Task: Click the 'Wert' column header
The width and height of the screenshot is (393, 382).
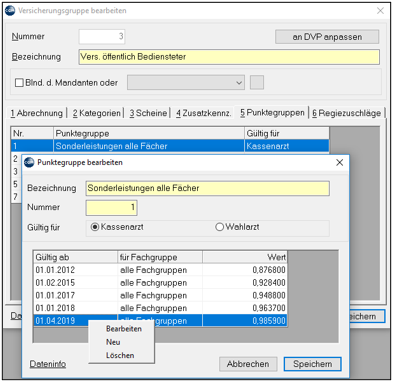Action: [245, 257]
